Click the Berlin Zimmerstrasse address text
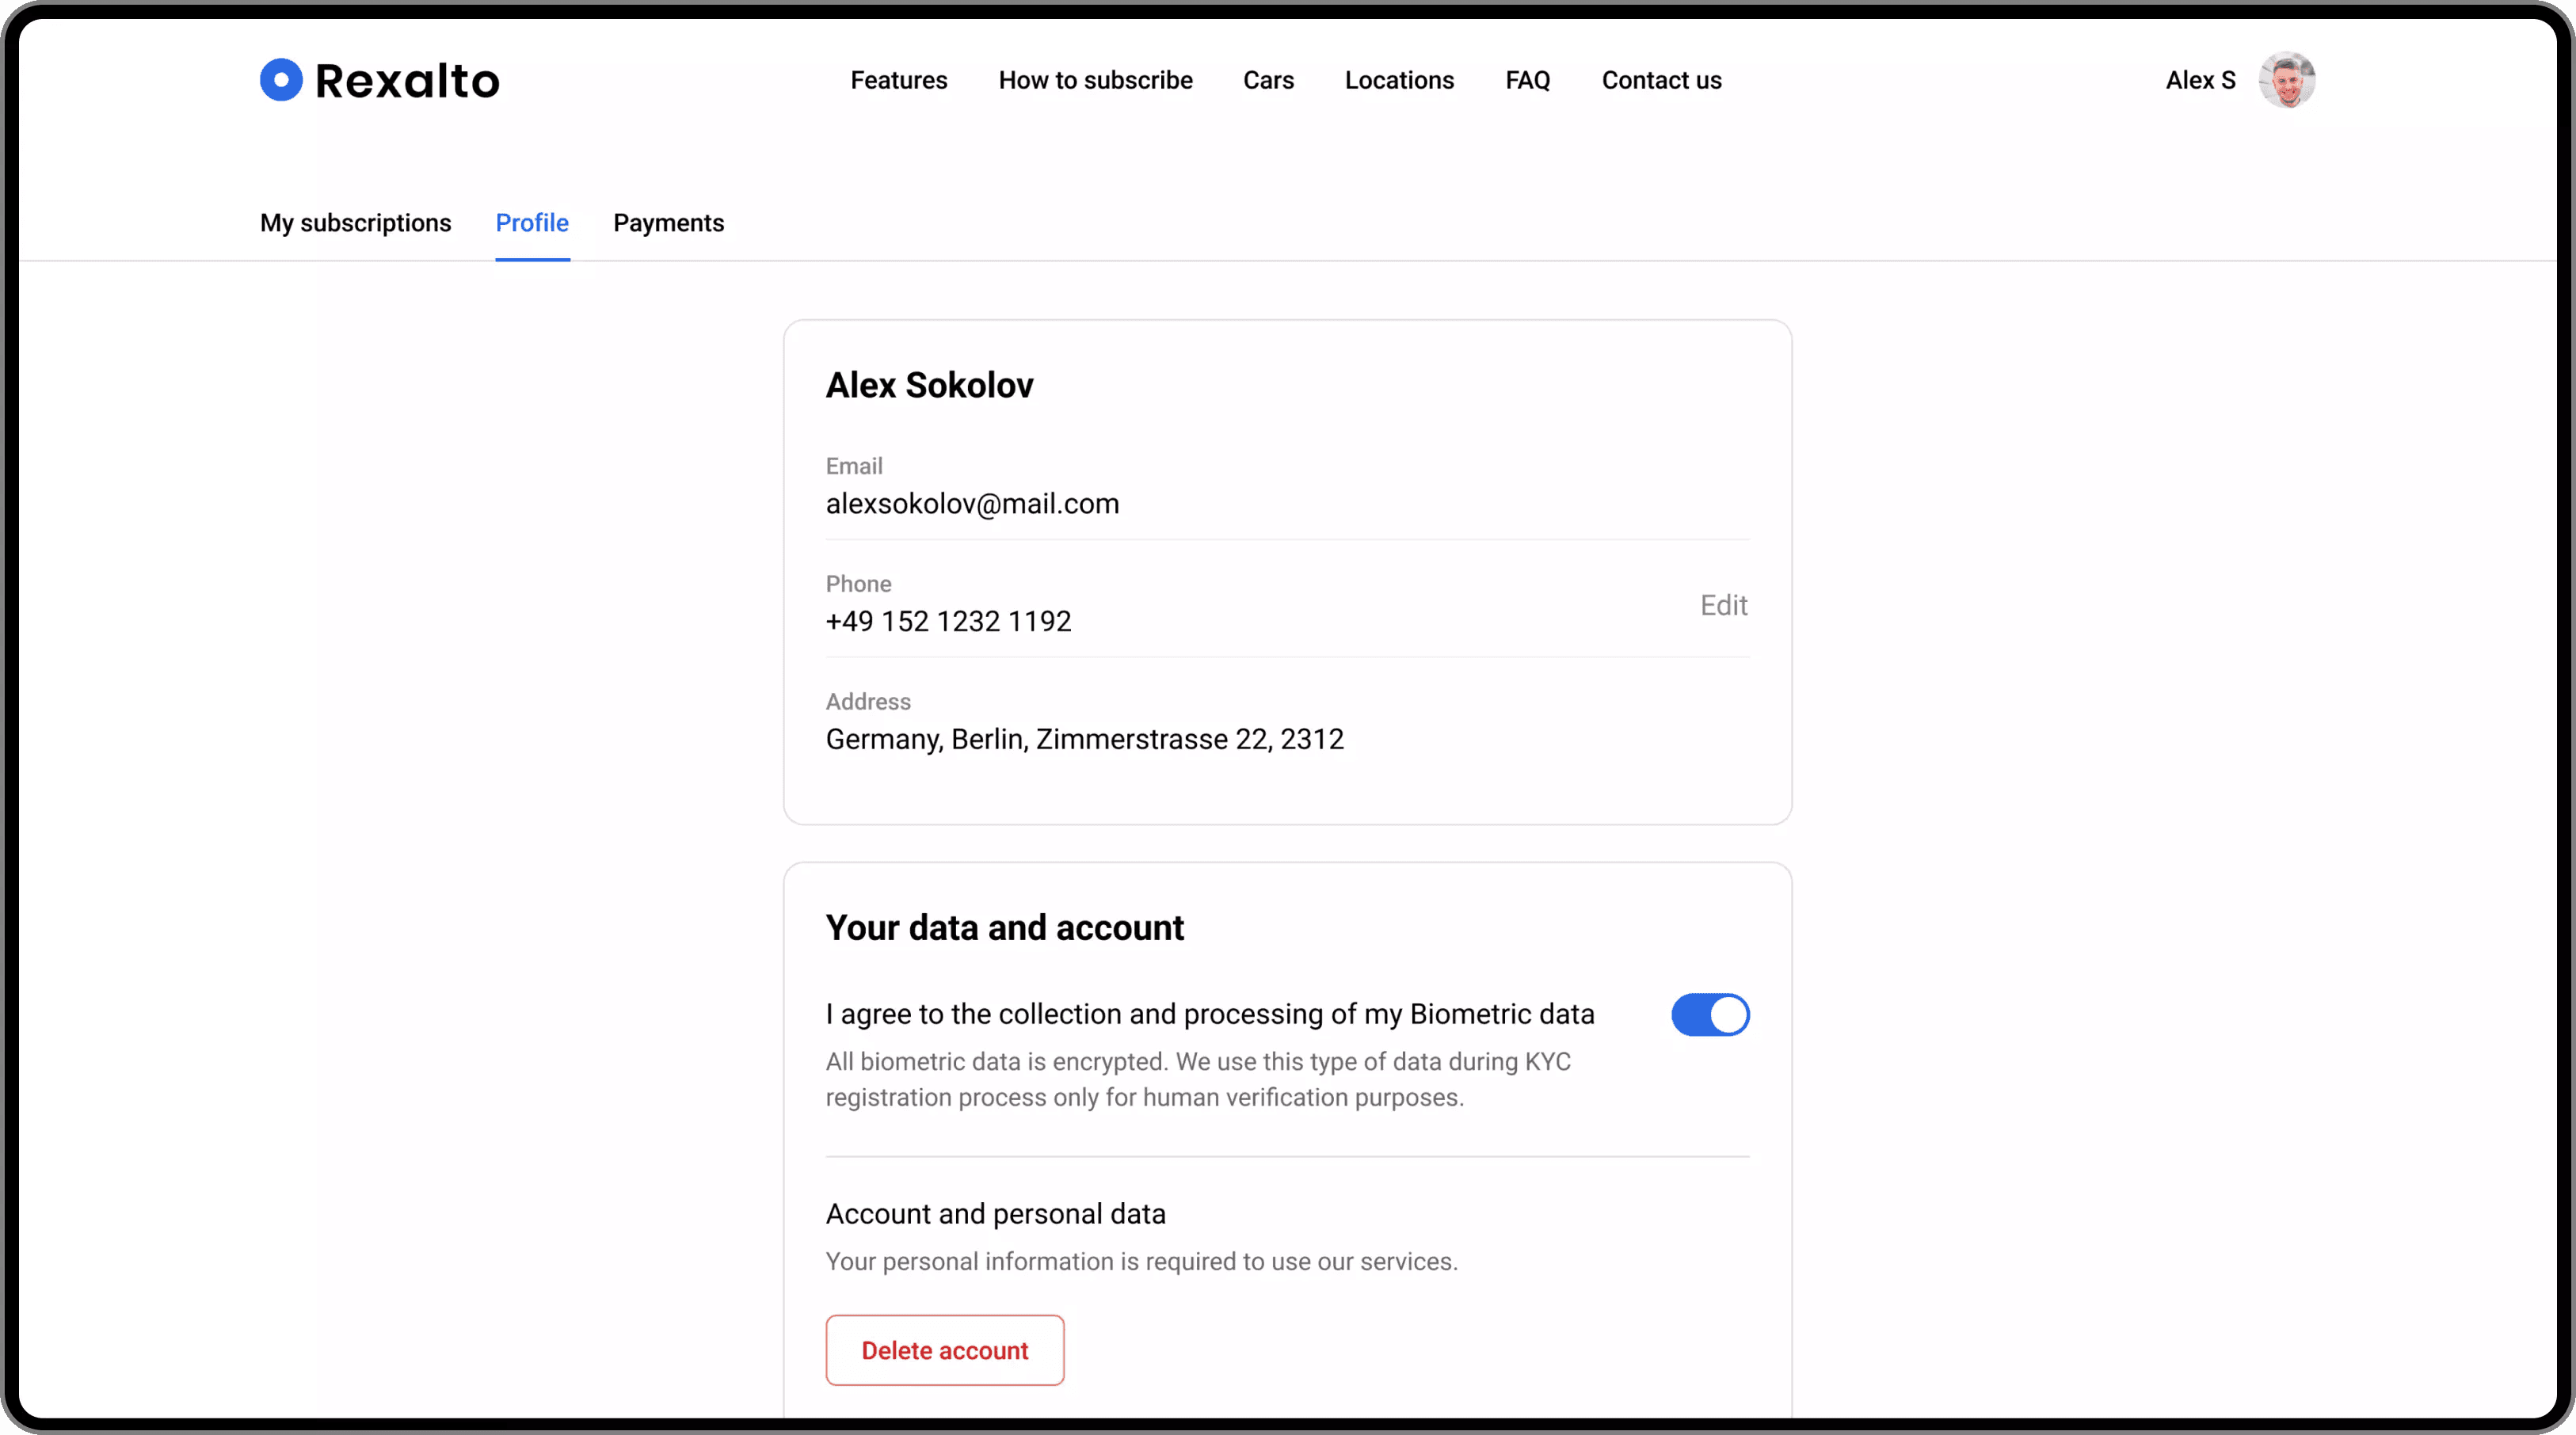 (x=1084, y=739)
